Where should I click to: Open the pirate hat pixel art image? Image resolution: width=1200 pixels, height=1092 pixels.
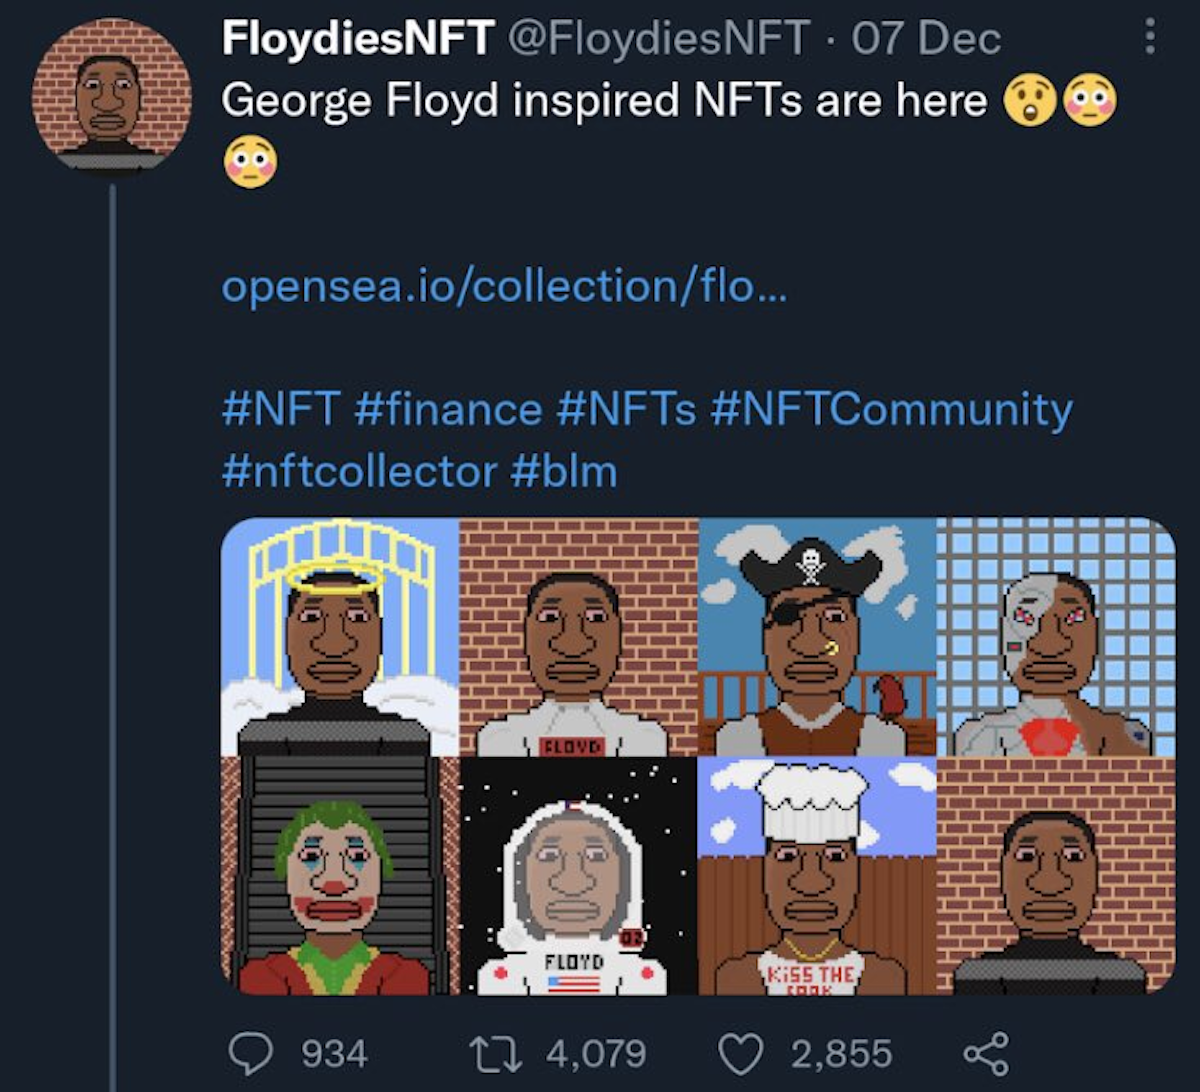(817, 637)
